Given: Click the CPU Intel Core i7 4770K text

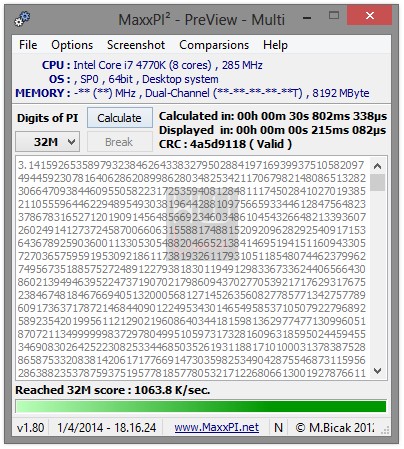Looking at the screenshot, I should (152, 65).
